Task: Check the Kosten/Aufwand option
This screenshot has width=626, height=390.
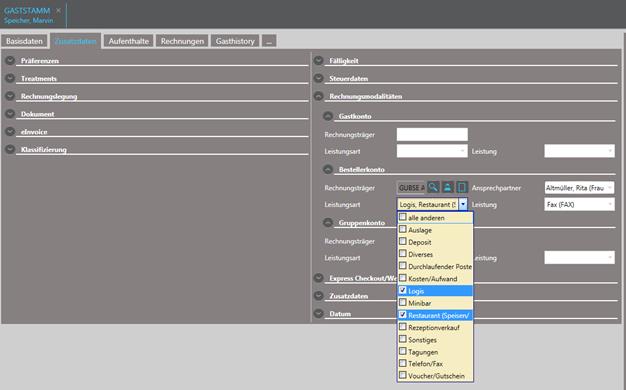Action: pos(403,278)
